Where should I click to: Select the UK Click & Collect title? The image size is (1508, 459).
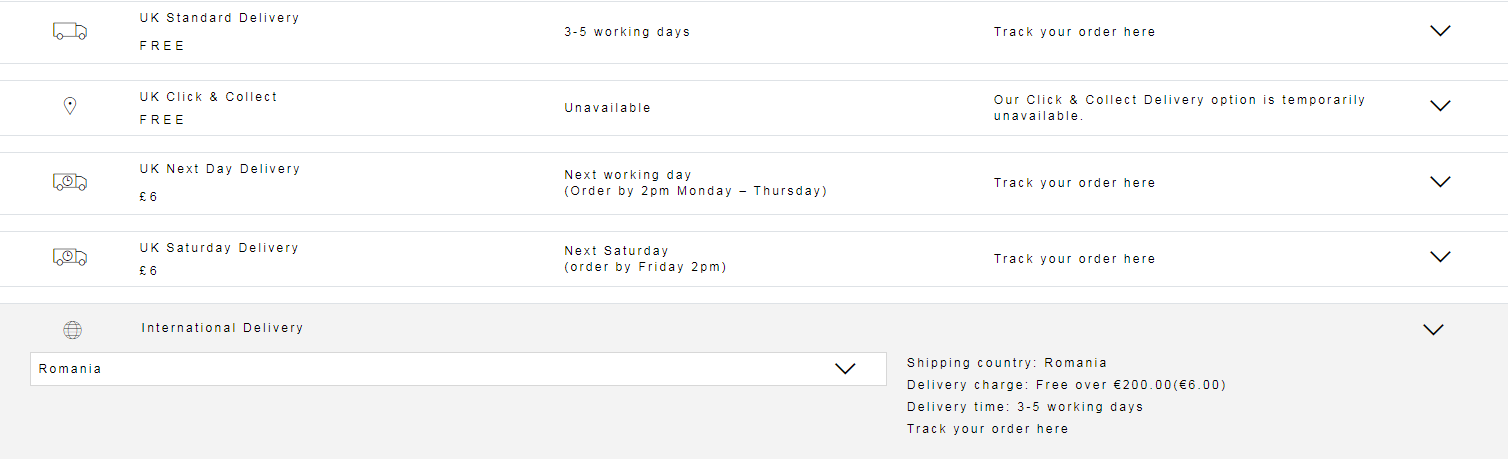(x=208, y=97)
